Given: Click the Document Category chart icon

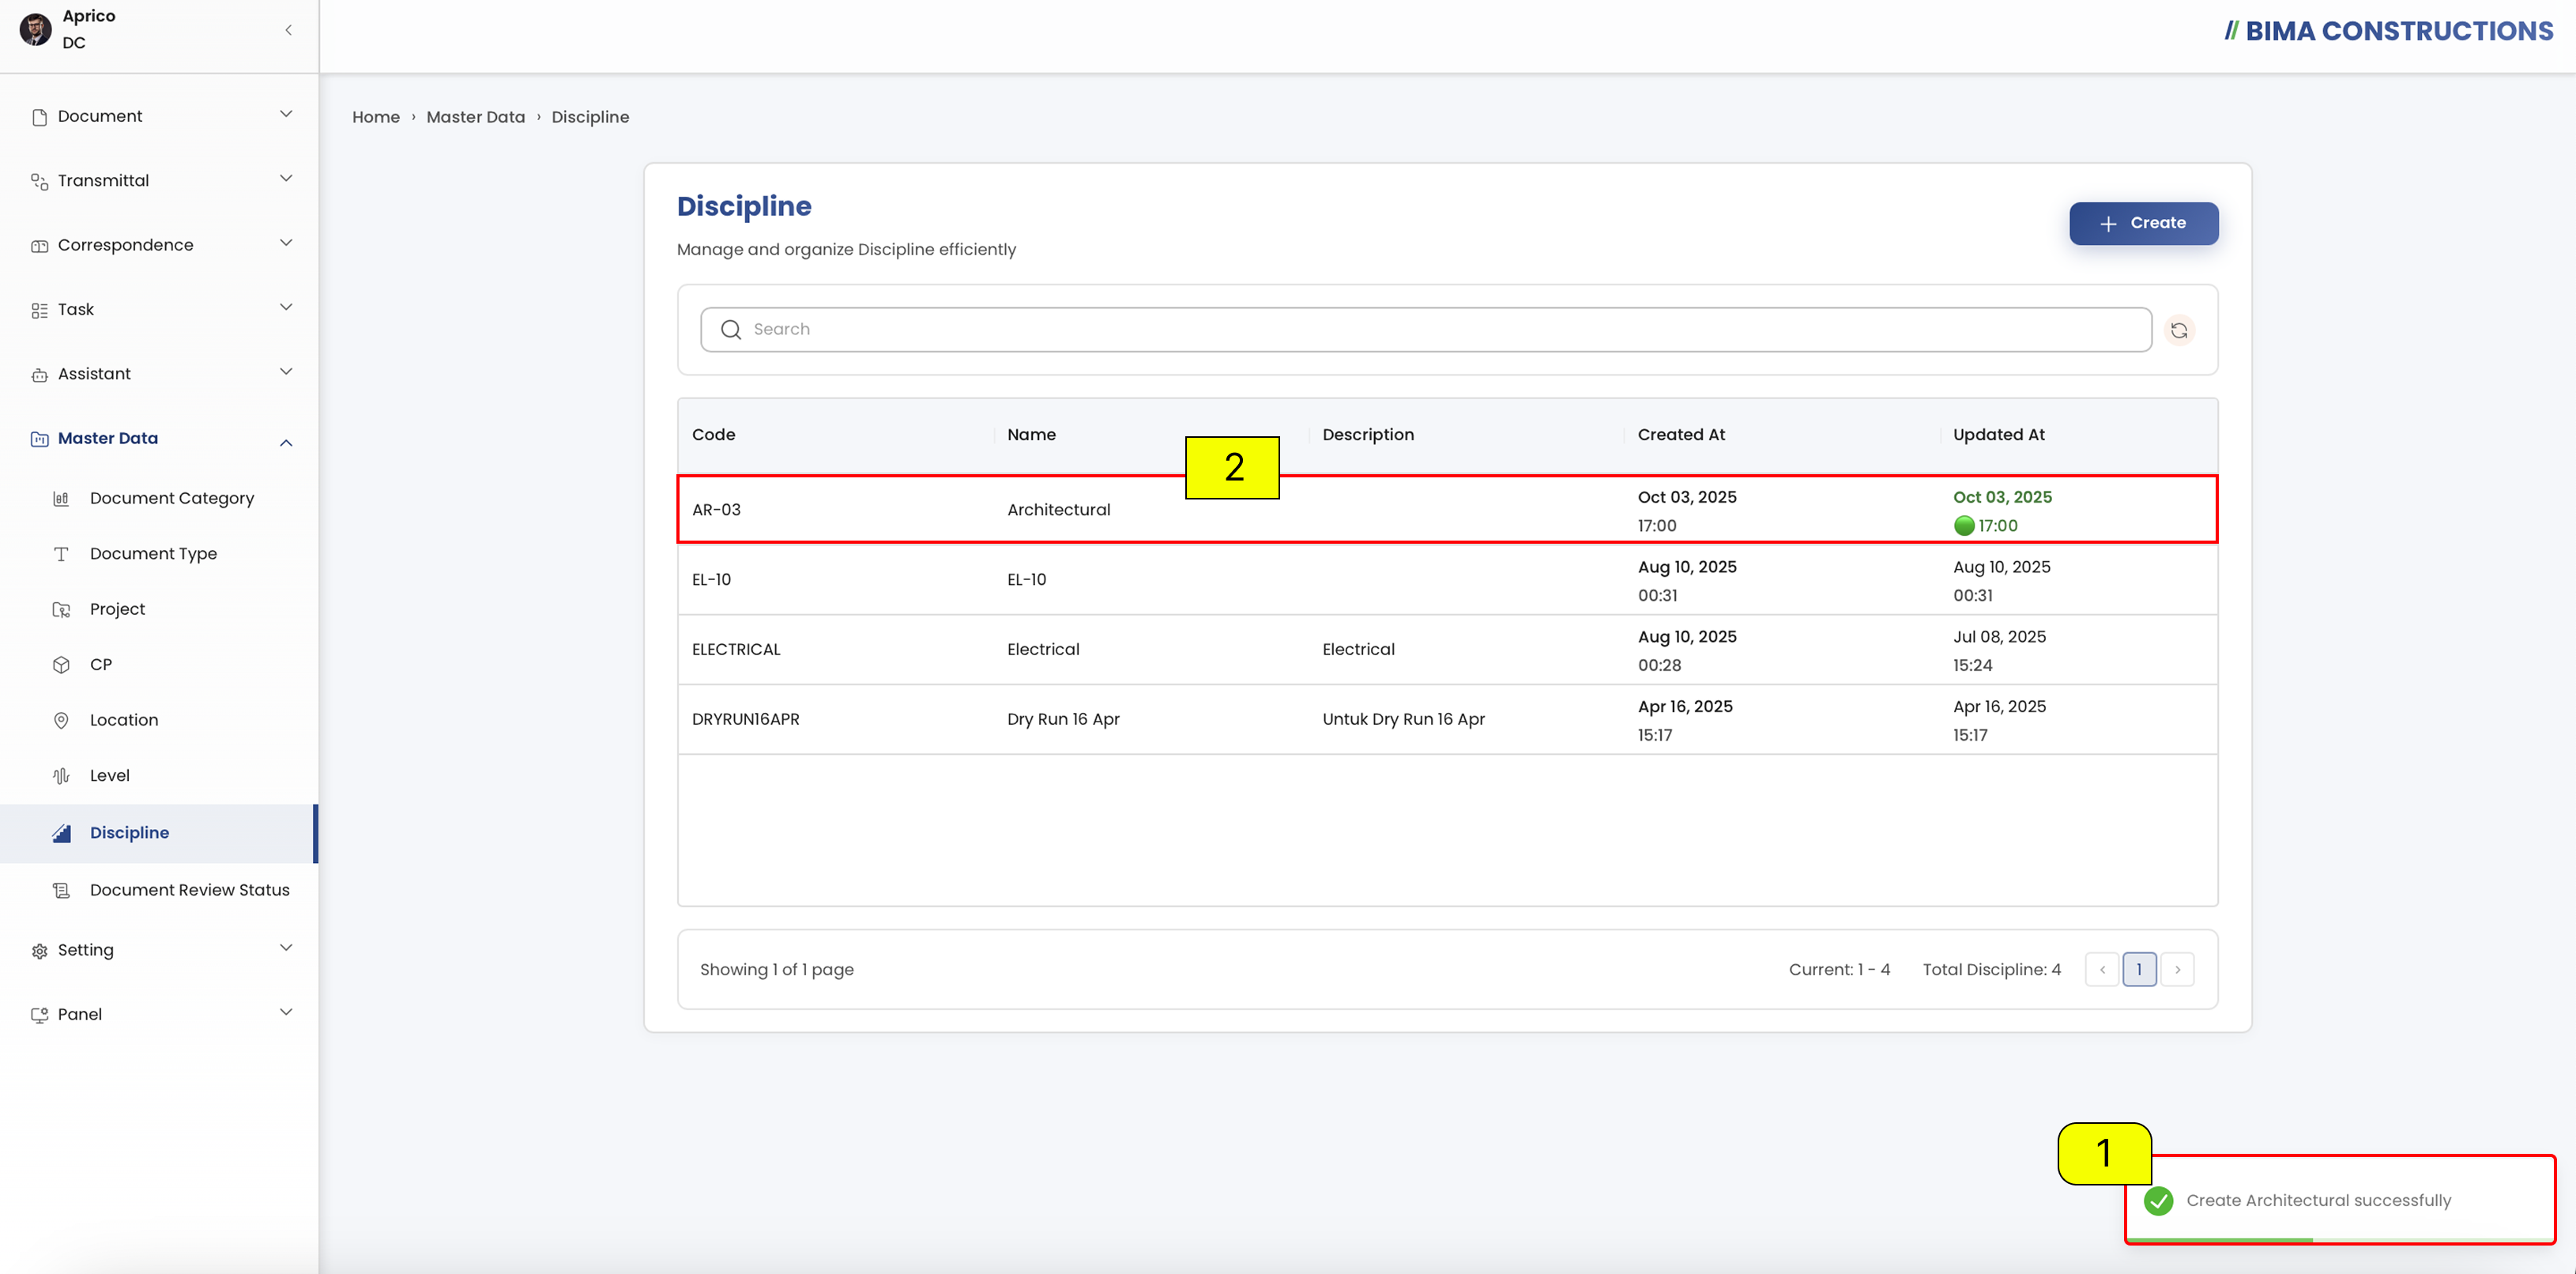Looking at the screenshot, I should coord(61,498).
